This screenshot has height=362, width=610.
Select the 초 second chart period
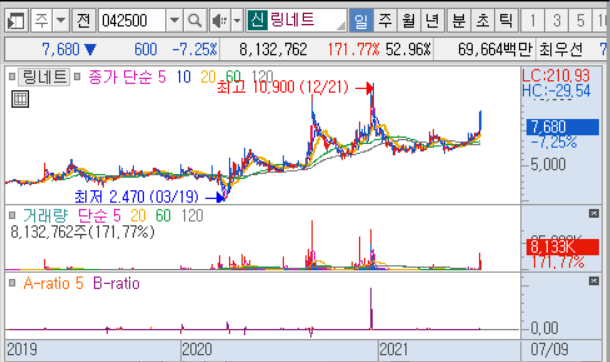(483, 21)
